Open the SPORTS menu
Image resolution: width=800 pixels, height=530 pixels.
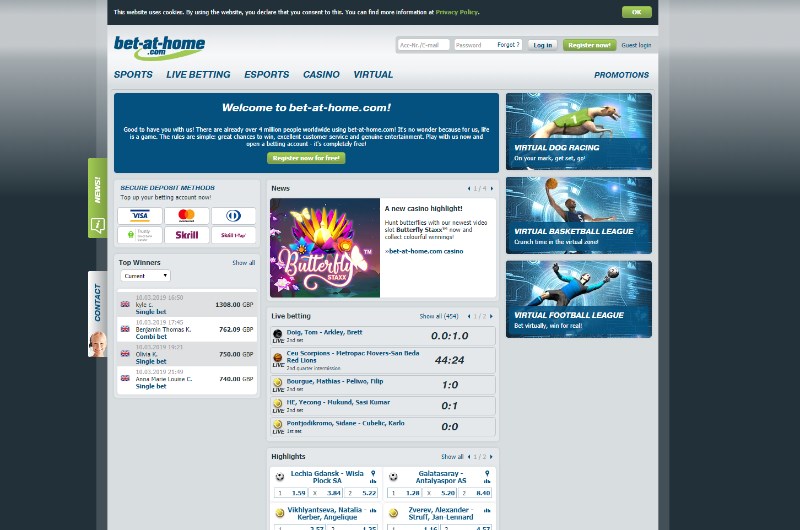tap(133, 74)
